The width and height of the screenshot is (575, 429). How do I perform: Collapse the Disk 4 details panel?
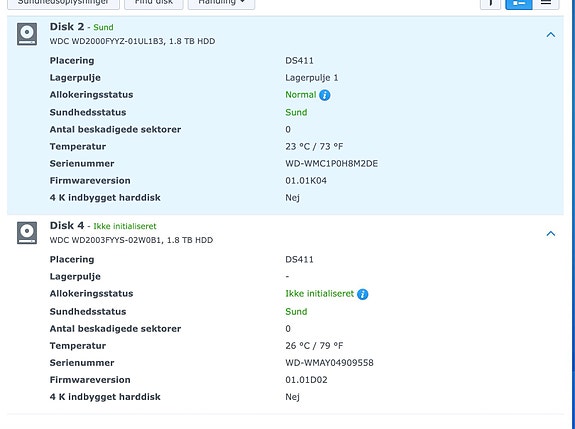click(x=550, y=234)
